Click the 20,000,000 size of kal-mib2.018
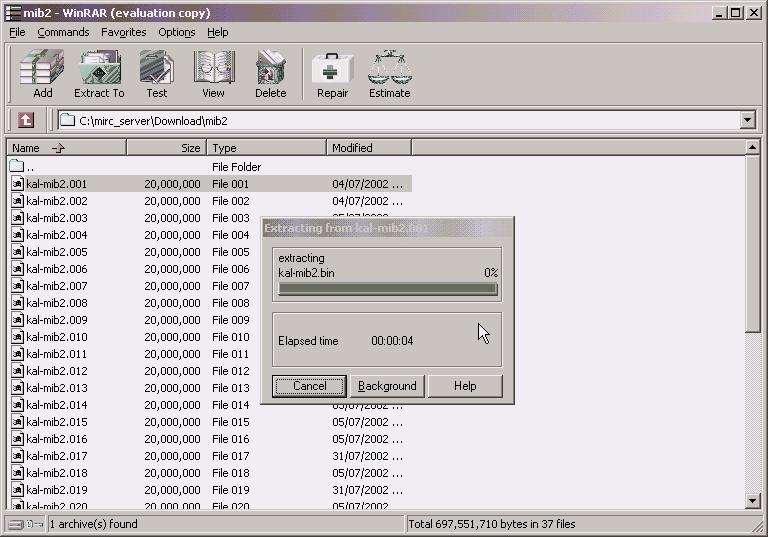The width and height of the screenshot is (768, 537). click(x=172, y=473)
